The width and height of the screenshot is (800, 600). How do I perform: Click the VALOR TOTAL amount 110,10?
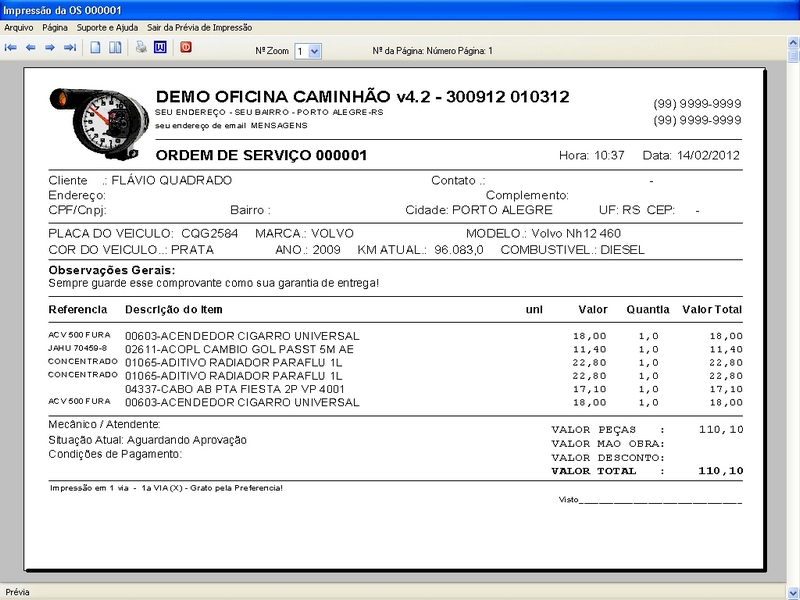tap(720, 469)
